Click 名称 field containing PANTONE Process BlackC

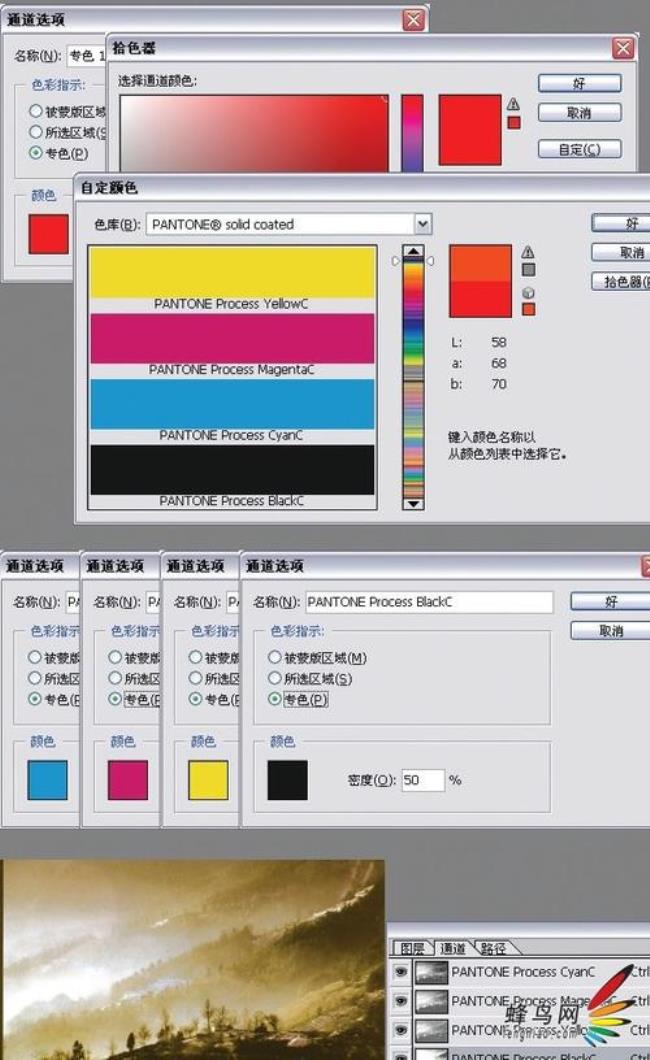pos(429,602)
